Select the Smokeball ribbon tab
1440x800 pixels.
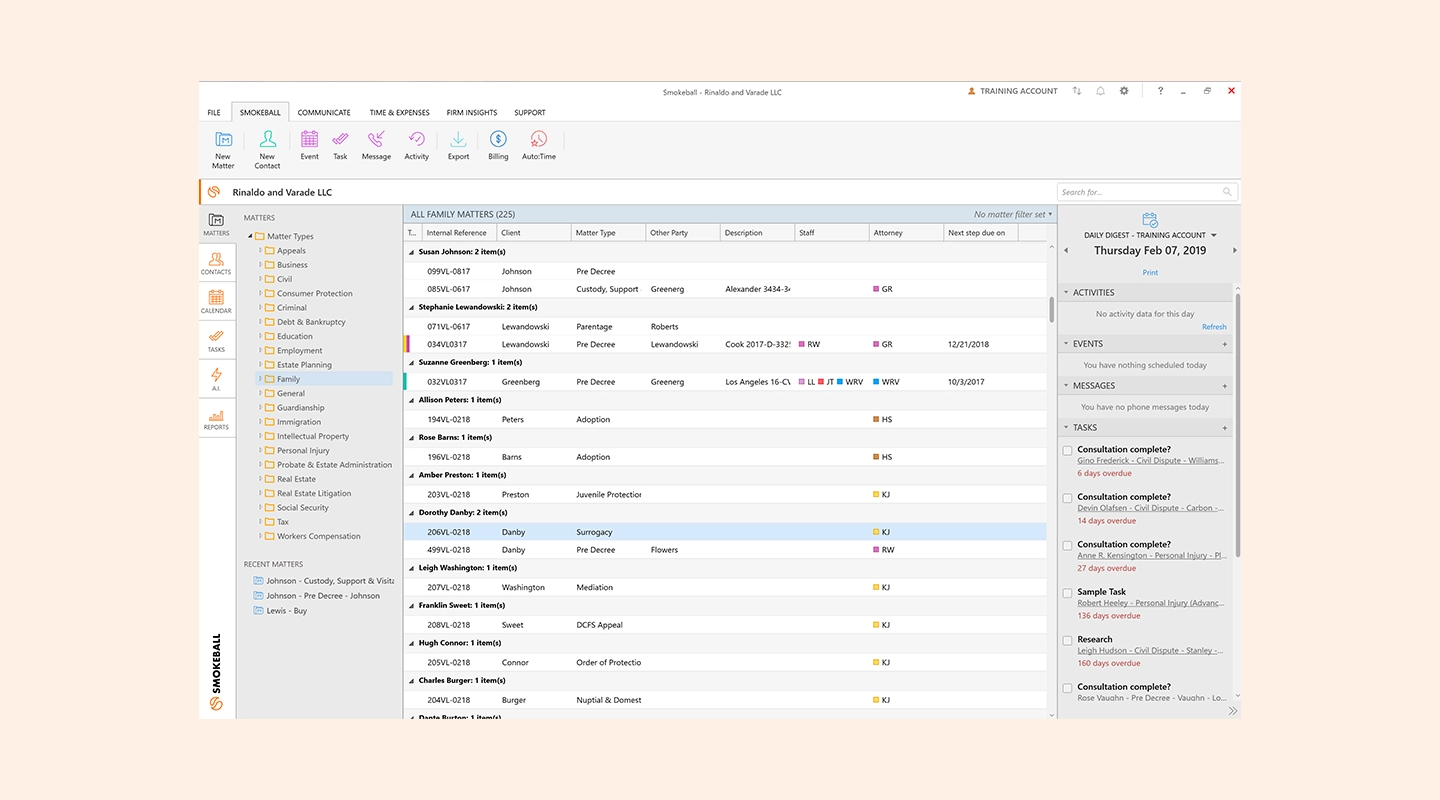point(260,113)
